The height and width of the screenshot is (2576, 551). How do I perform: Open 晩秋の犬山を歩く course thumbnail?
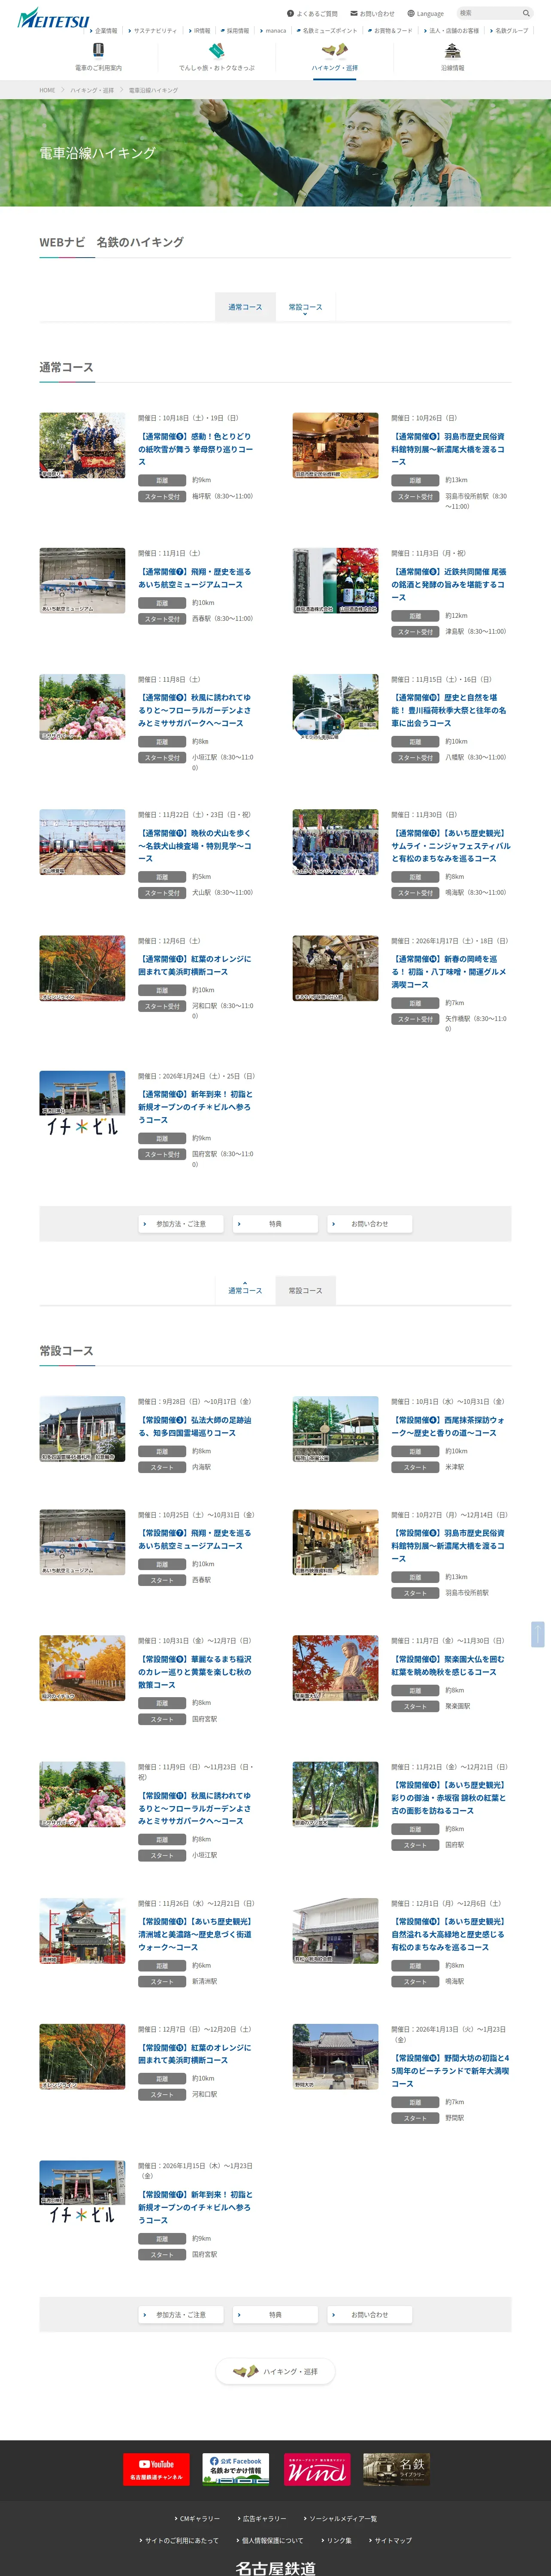[x=82, y=842]
